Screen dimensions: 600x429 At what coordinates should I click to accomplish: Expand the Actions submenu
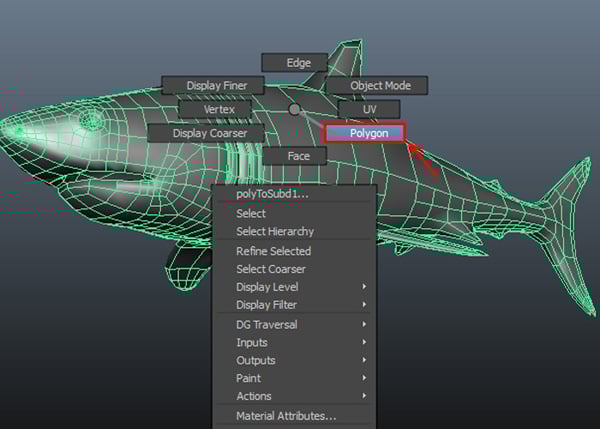pos(294,396)
